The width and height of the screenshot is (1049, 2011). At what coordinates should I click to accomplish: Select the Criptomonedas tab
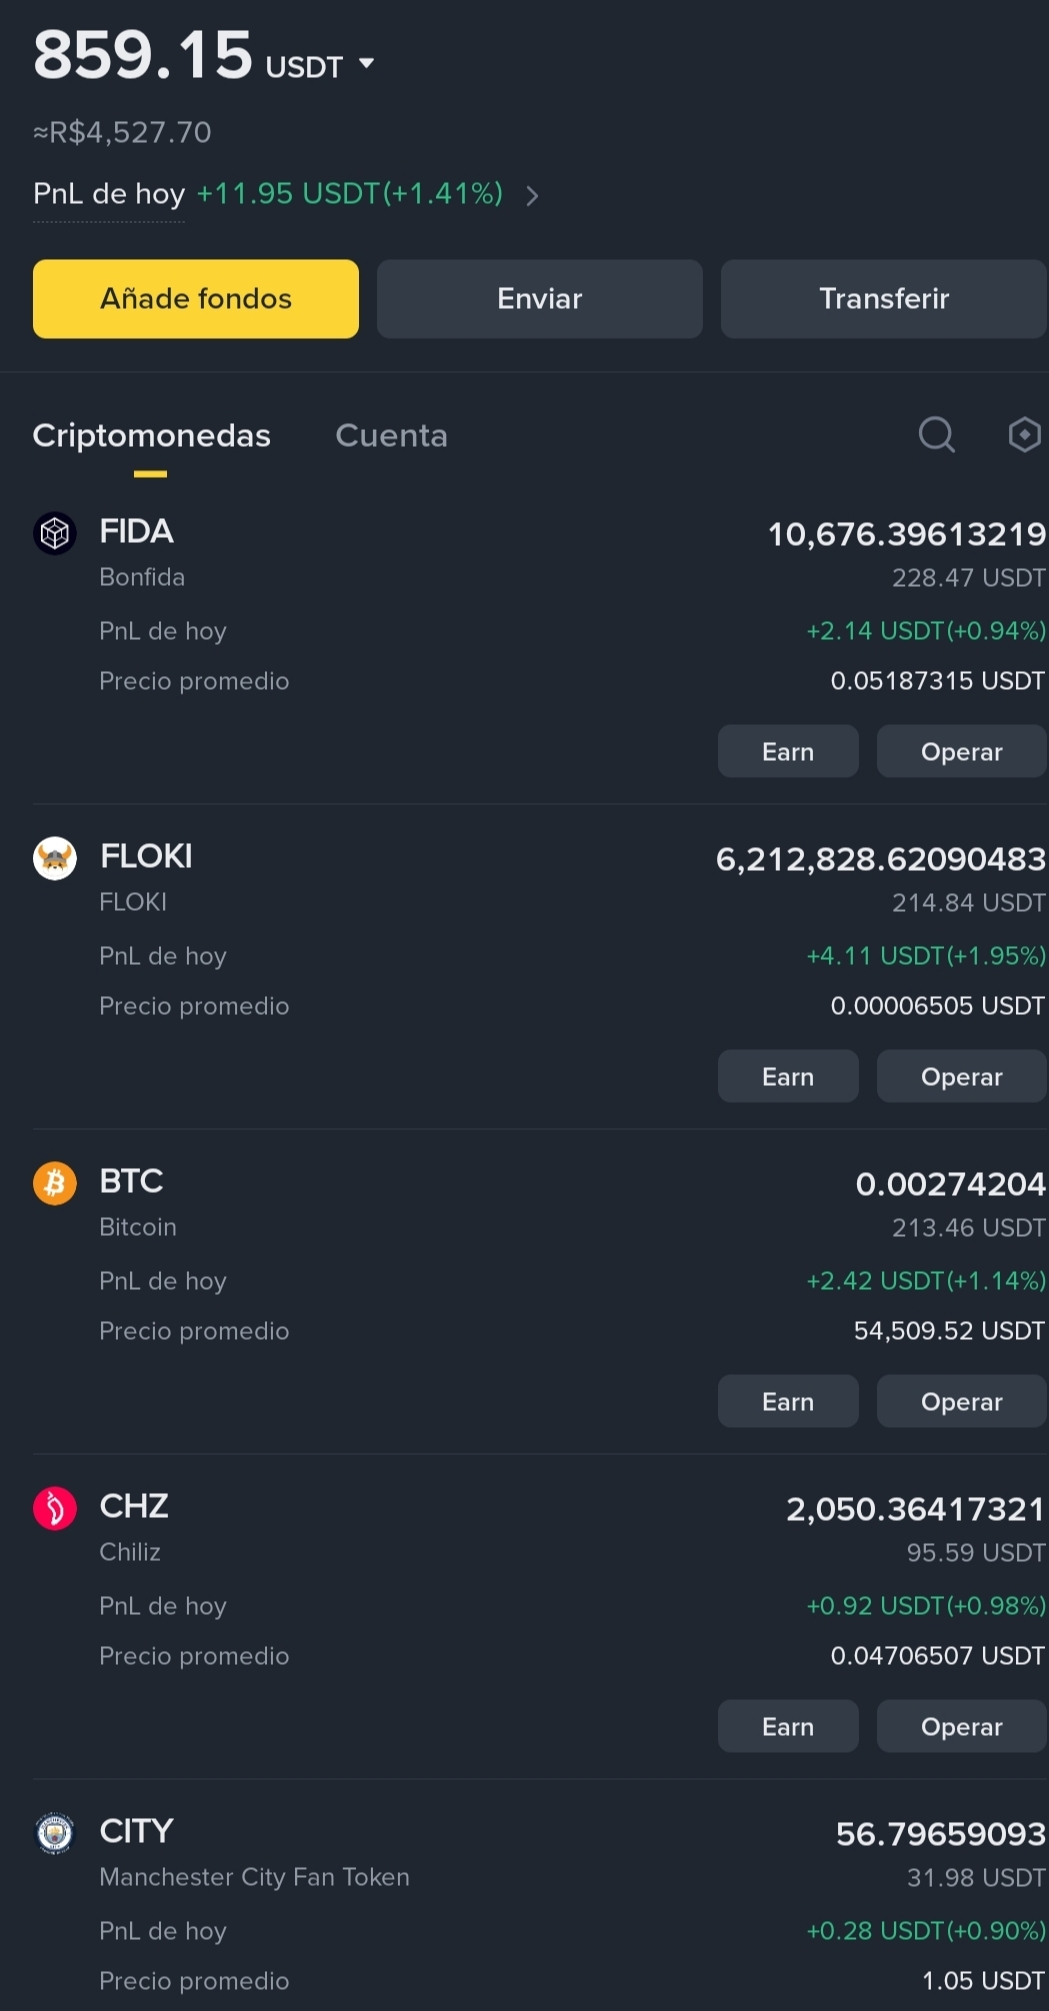click(151, 436)
